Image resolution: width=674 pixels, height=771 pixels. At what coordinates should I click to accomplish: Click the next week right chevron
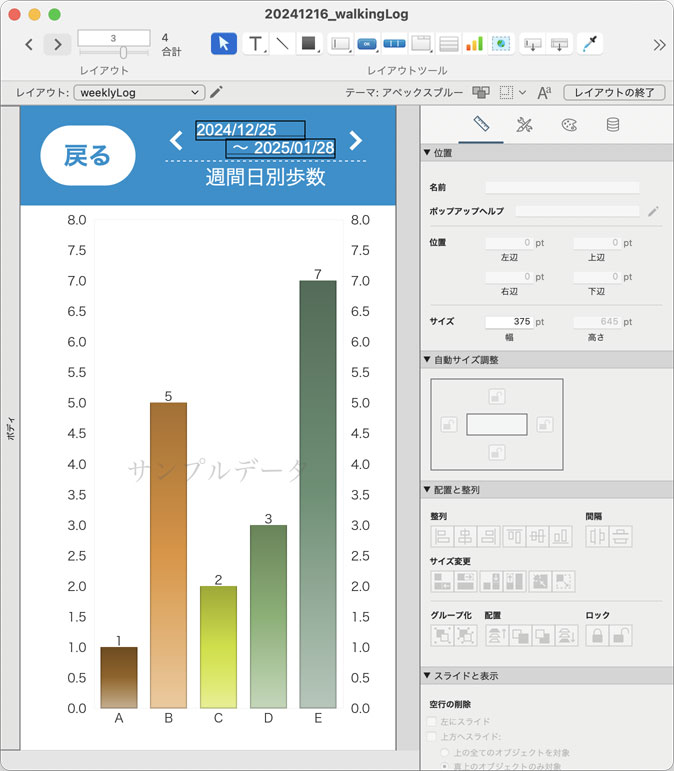[x=355, y=141]
